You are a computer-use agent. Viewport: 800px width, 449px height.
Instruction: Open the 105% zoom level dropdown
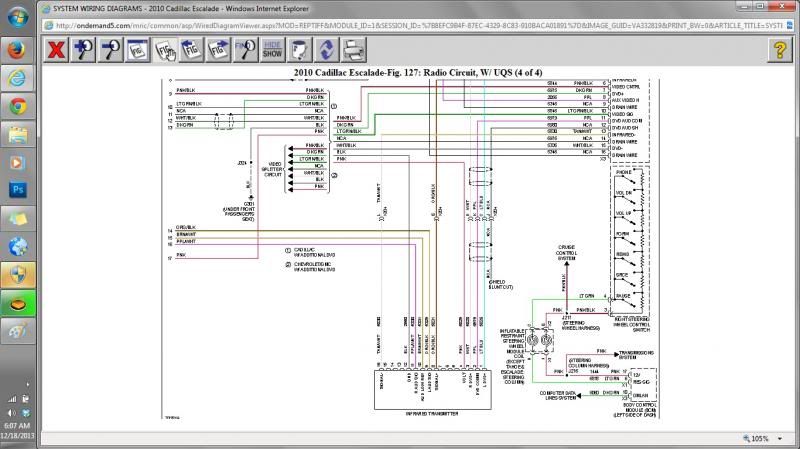(780, 439)
